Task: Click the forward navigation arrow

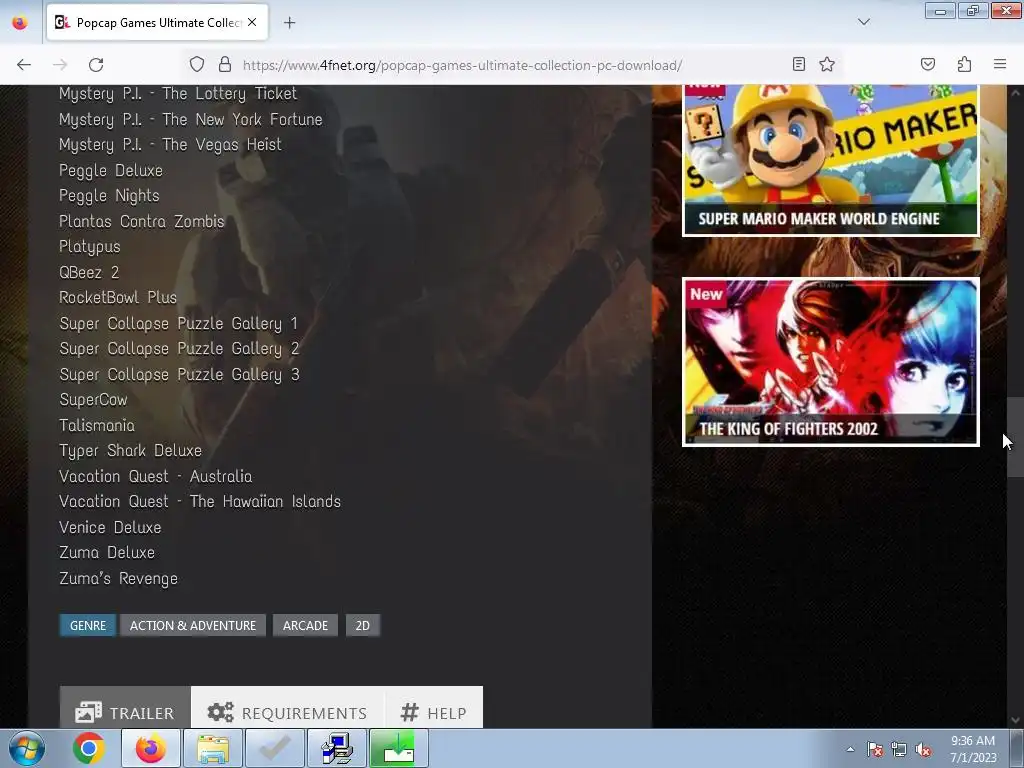Action: 60,65
